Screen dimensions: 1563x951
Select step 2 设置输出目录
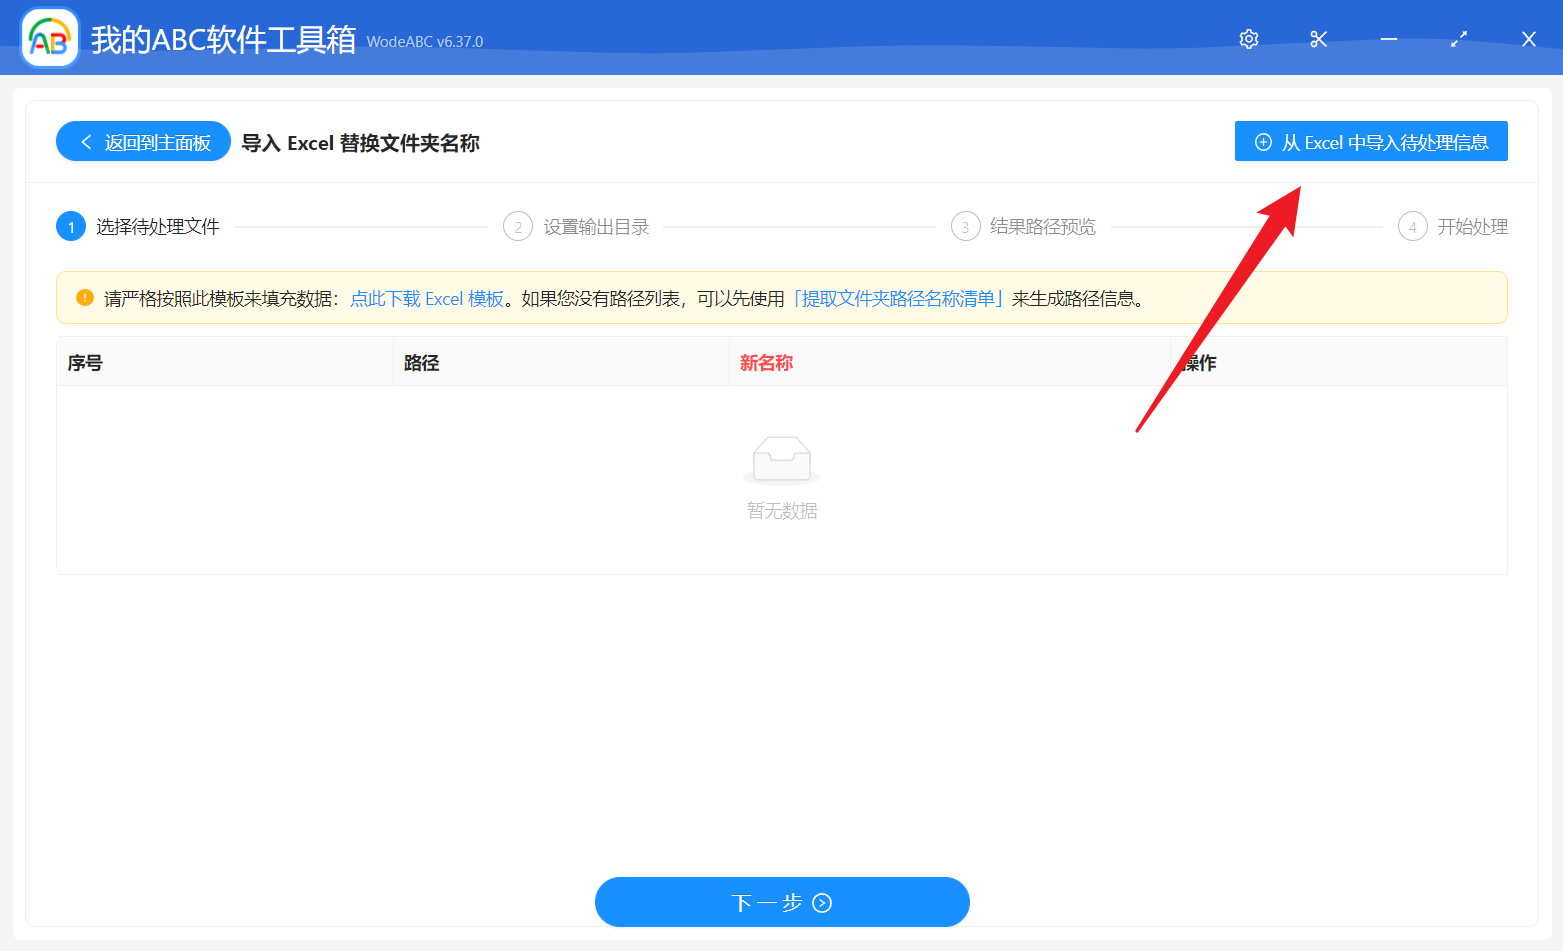pyautogui.click(x=576, y=227)
